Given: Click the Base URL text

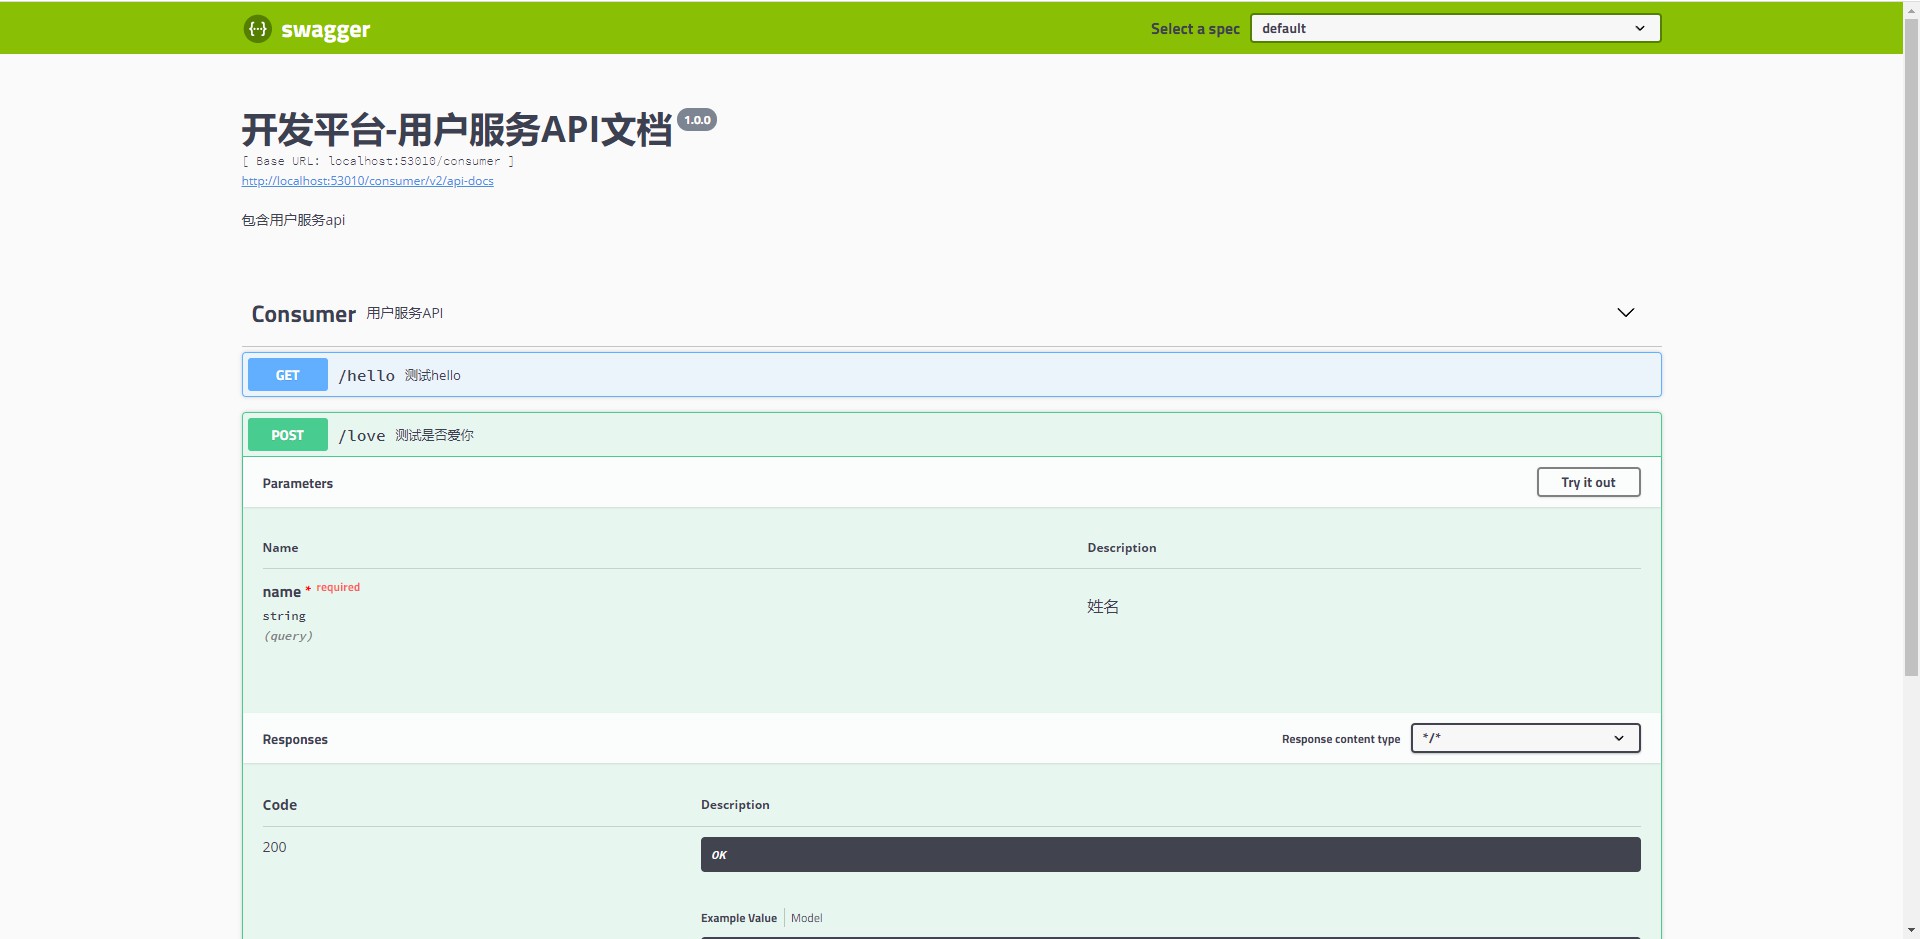Looking at the screenshot, I should (x=378, y=161).
